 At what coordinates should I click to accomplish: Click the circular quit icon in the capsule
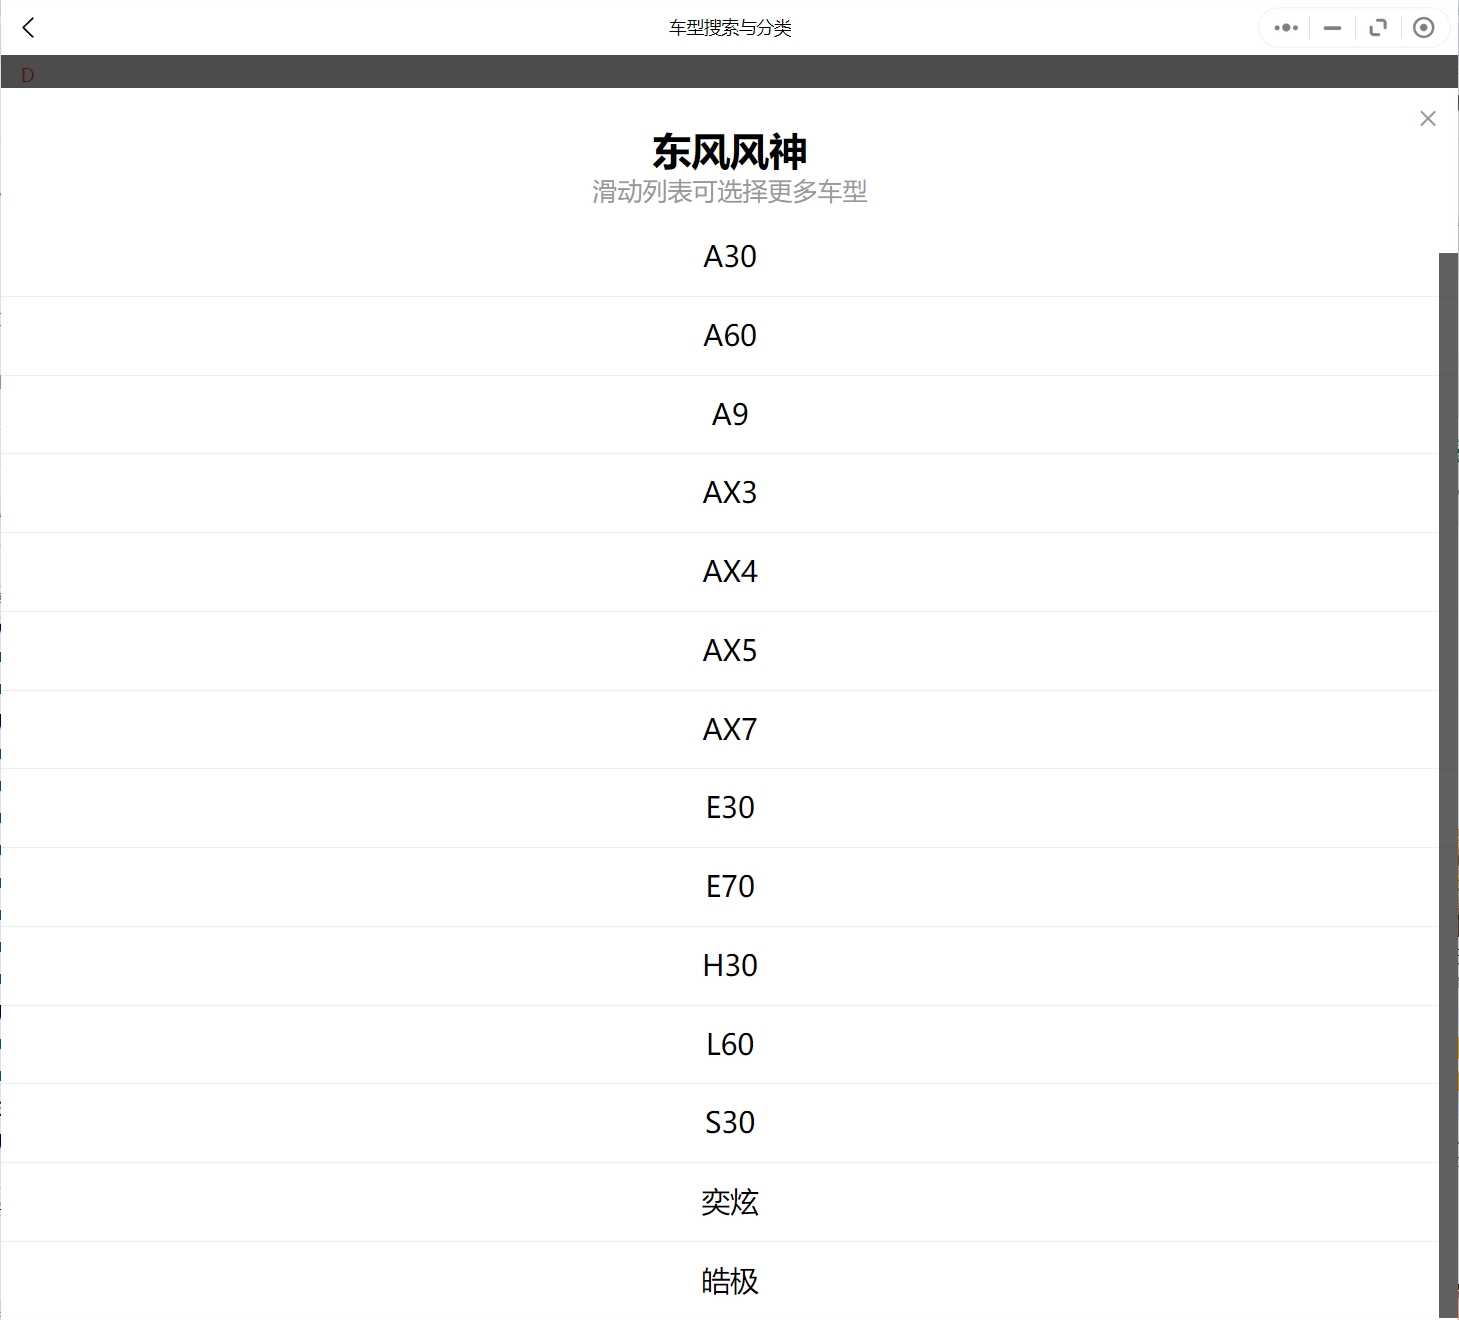coord(1424,27)
